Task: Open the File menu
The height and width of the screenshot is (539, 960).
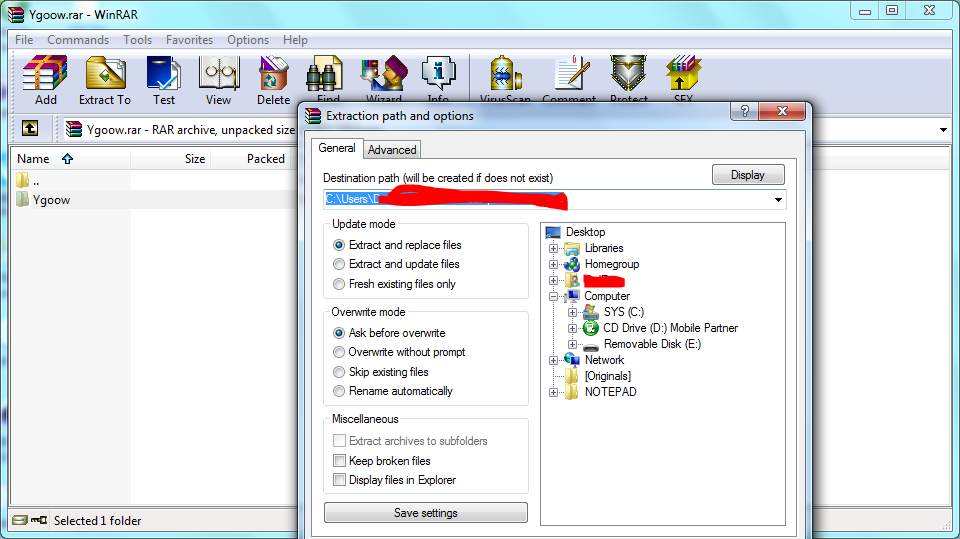Action: coord(24,40)
